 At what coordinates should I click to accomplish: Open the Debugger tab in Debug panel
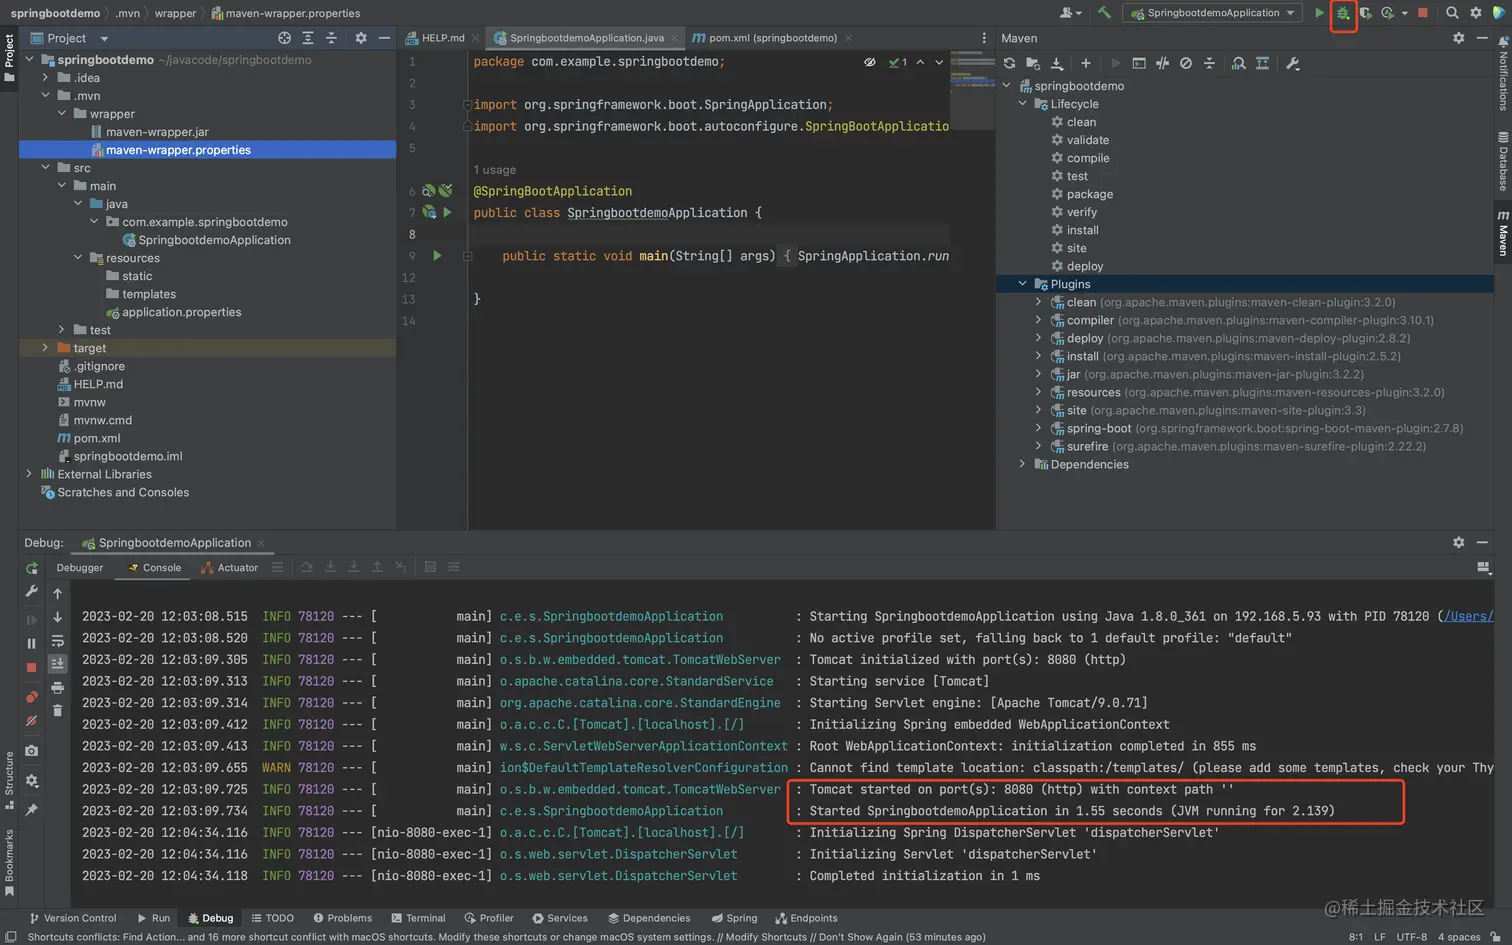(x=79, y=568)
